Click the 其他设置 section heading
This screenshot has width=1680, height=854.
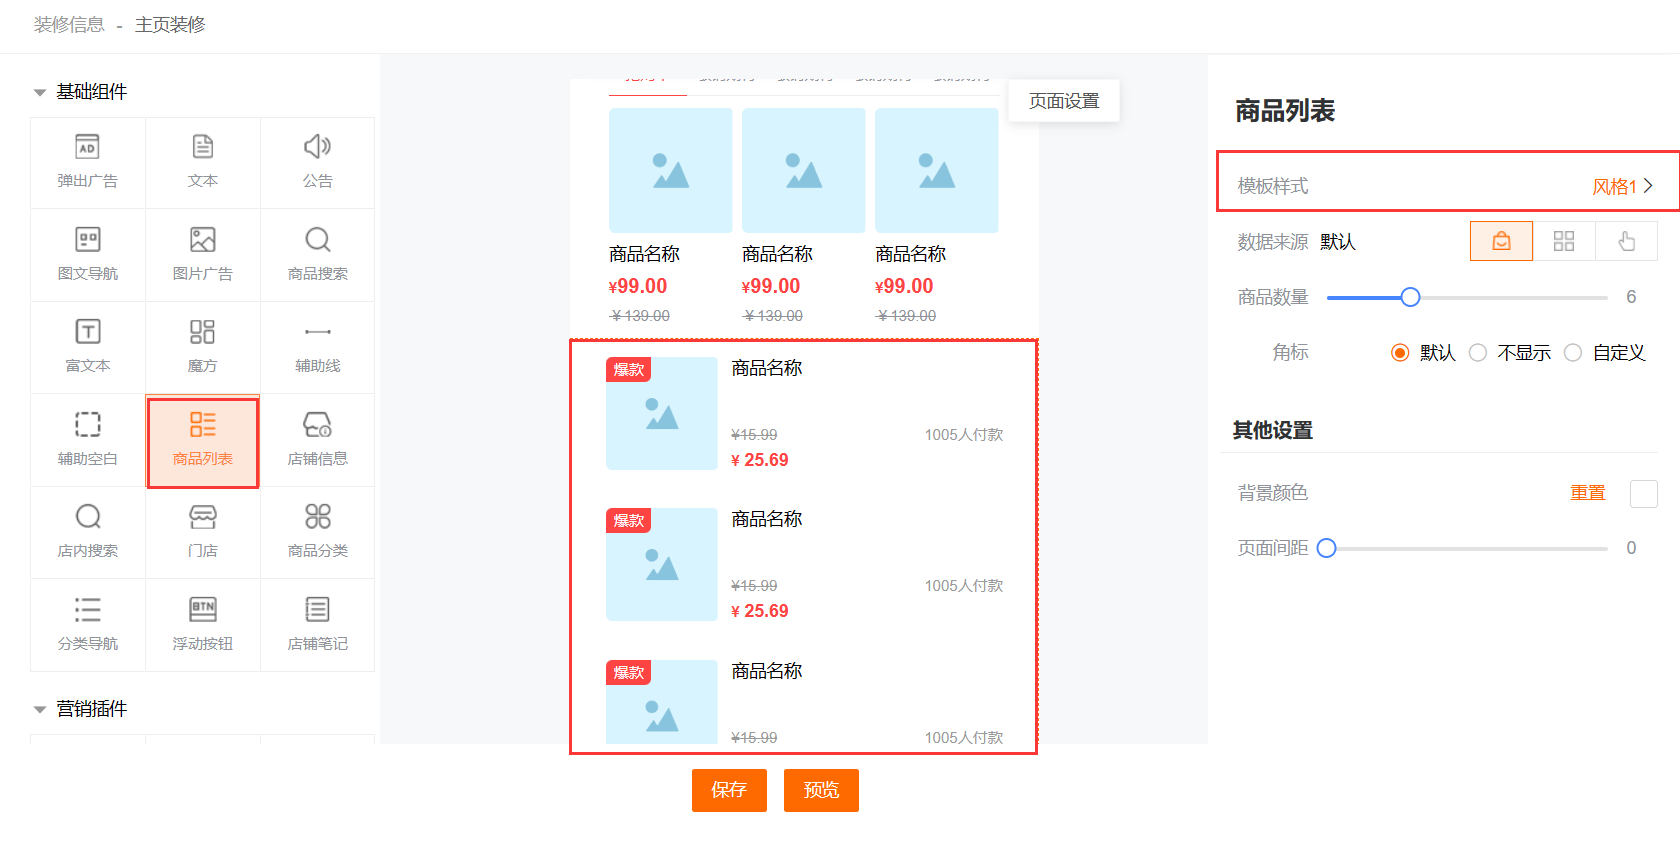click(1272, 430)
